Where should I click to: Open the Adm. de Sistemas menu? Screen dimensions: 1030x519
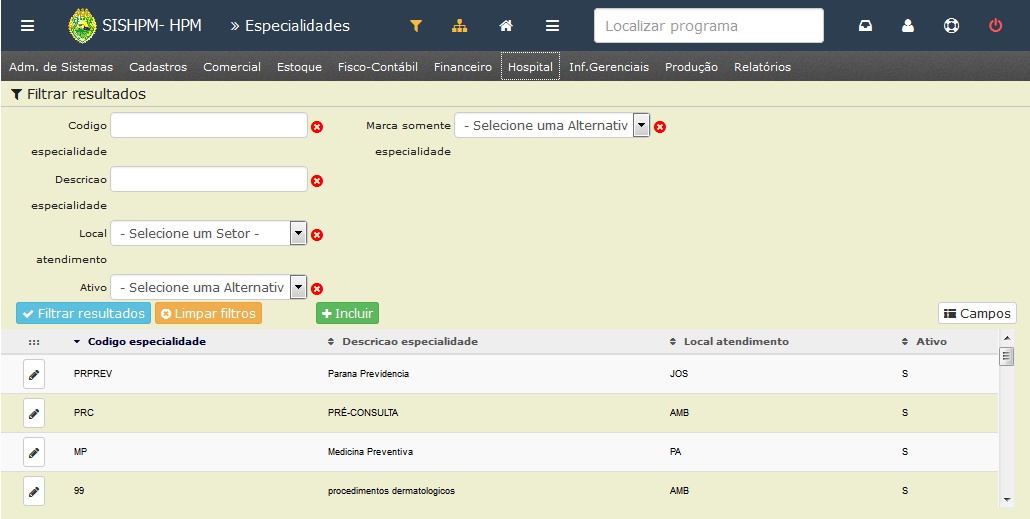tap(61, 67)
